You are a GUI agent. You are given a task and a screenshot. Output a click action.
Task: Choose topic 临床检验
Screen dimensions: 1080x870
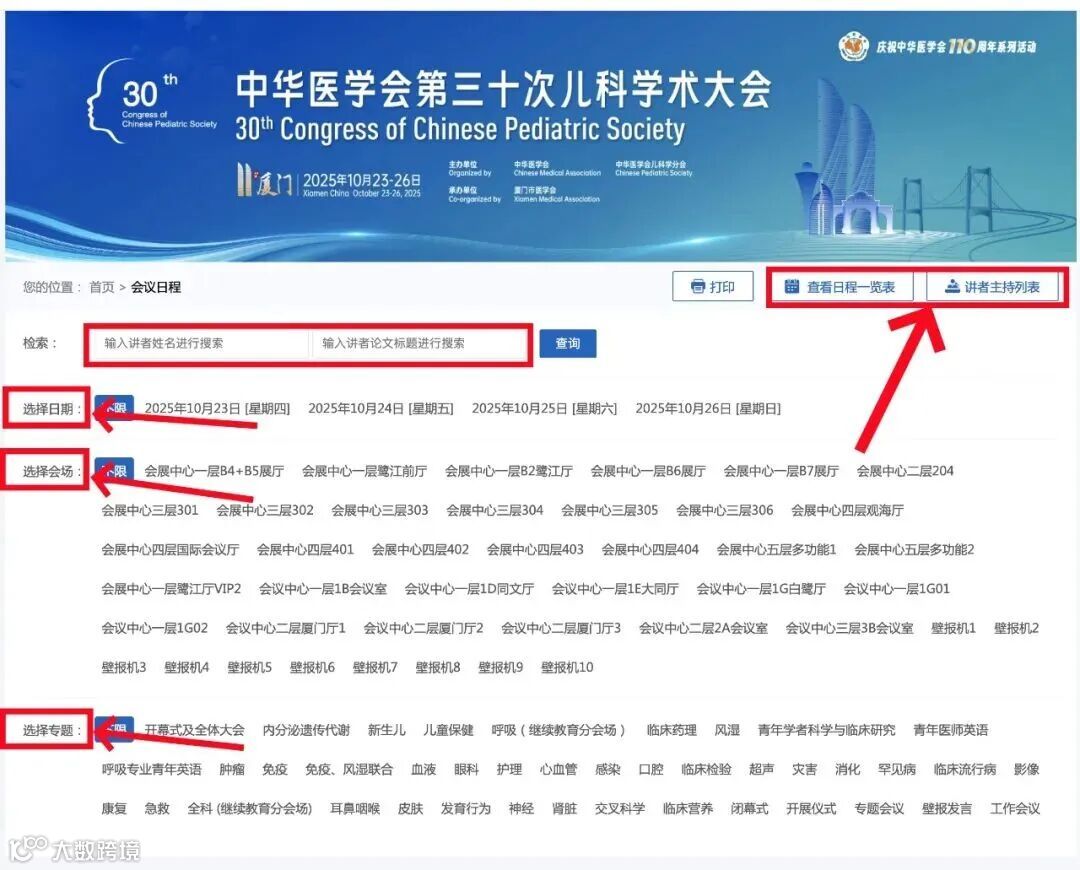point(706,769)
